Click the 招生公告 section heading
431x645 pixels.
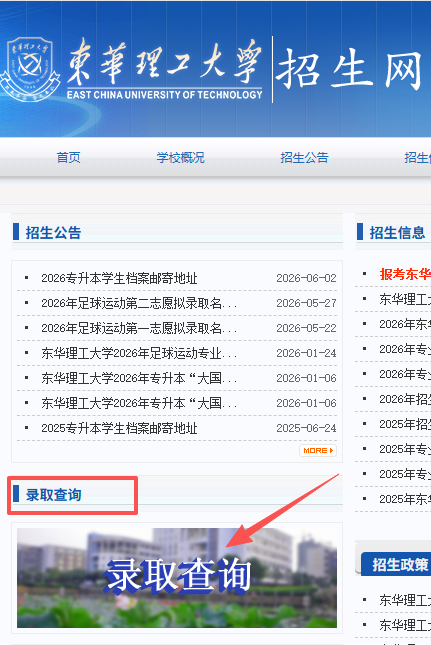53,233
